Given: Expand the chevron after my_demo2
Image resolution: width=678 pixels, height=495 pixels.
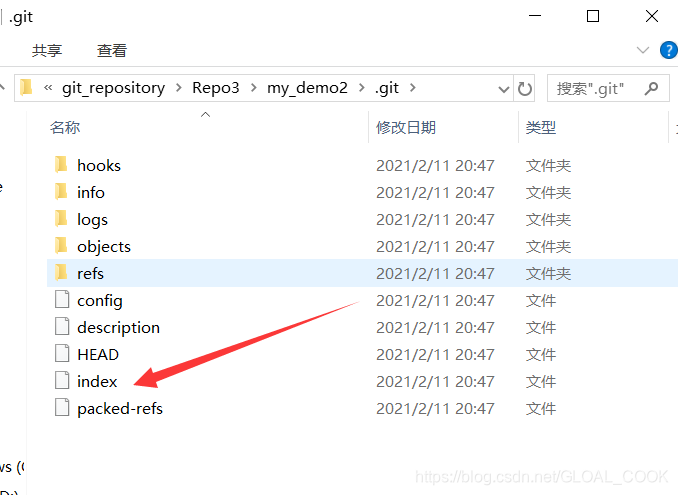Looking at the screenshot, I should coord(361,88).
